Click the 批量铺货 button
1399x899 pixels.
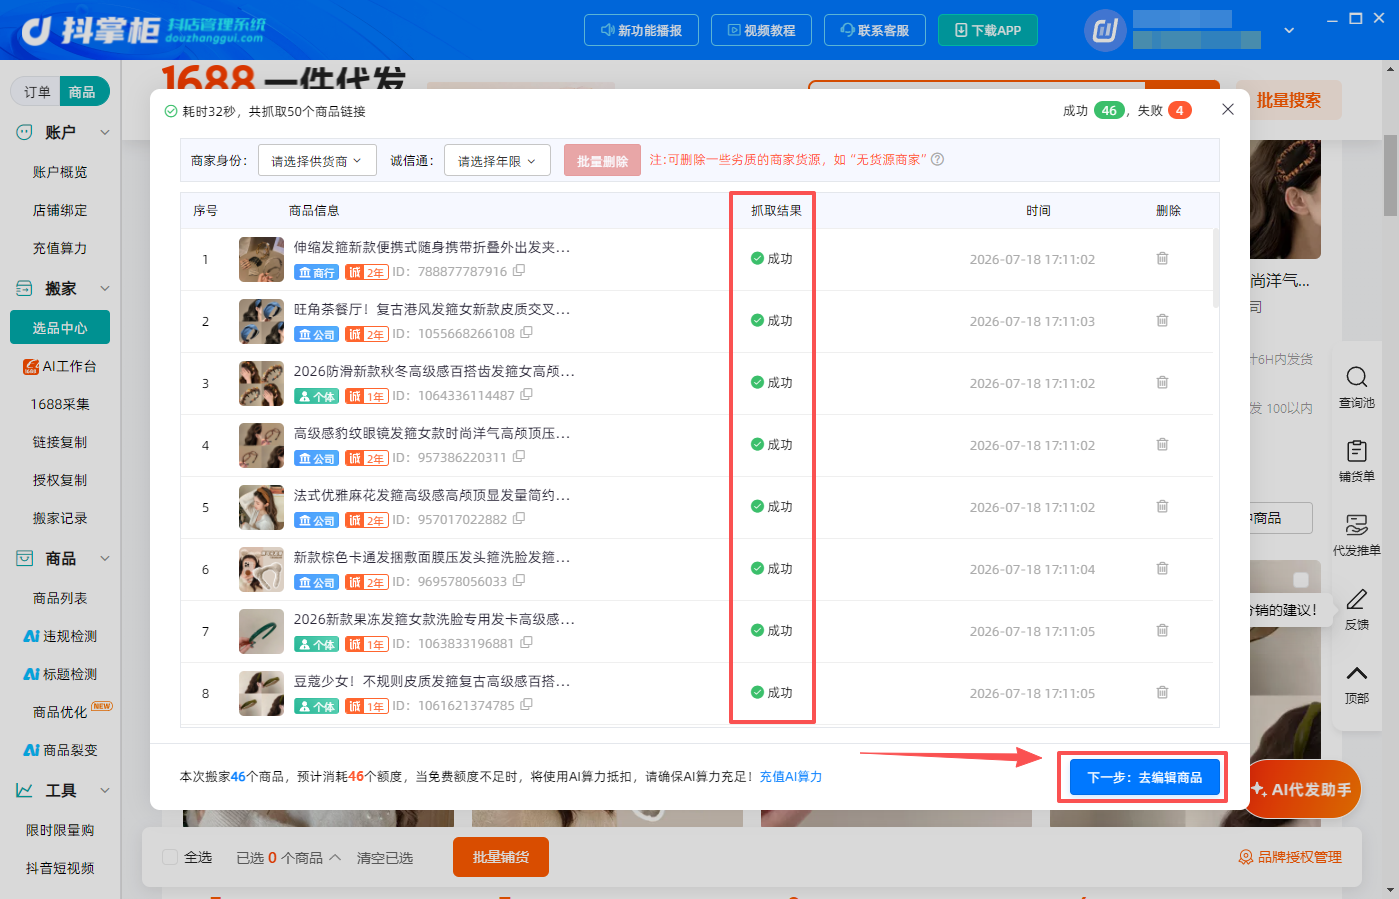[501, 857]
